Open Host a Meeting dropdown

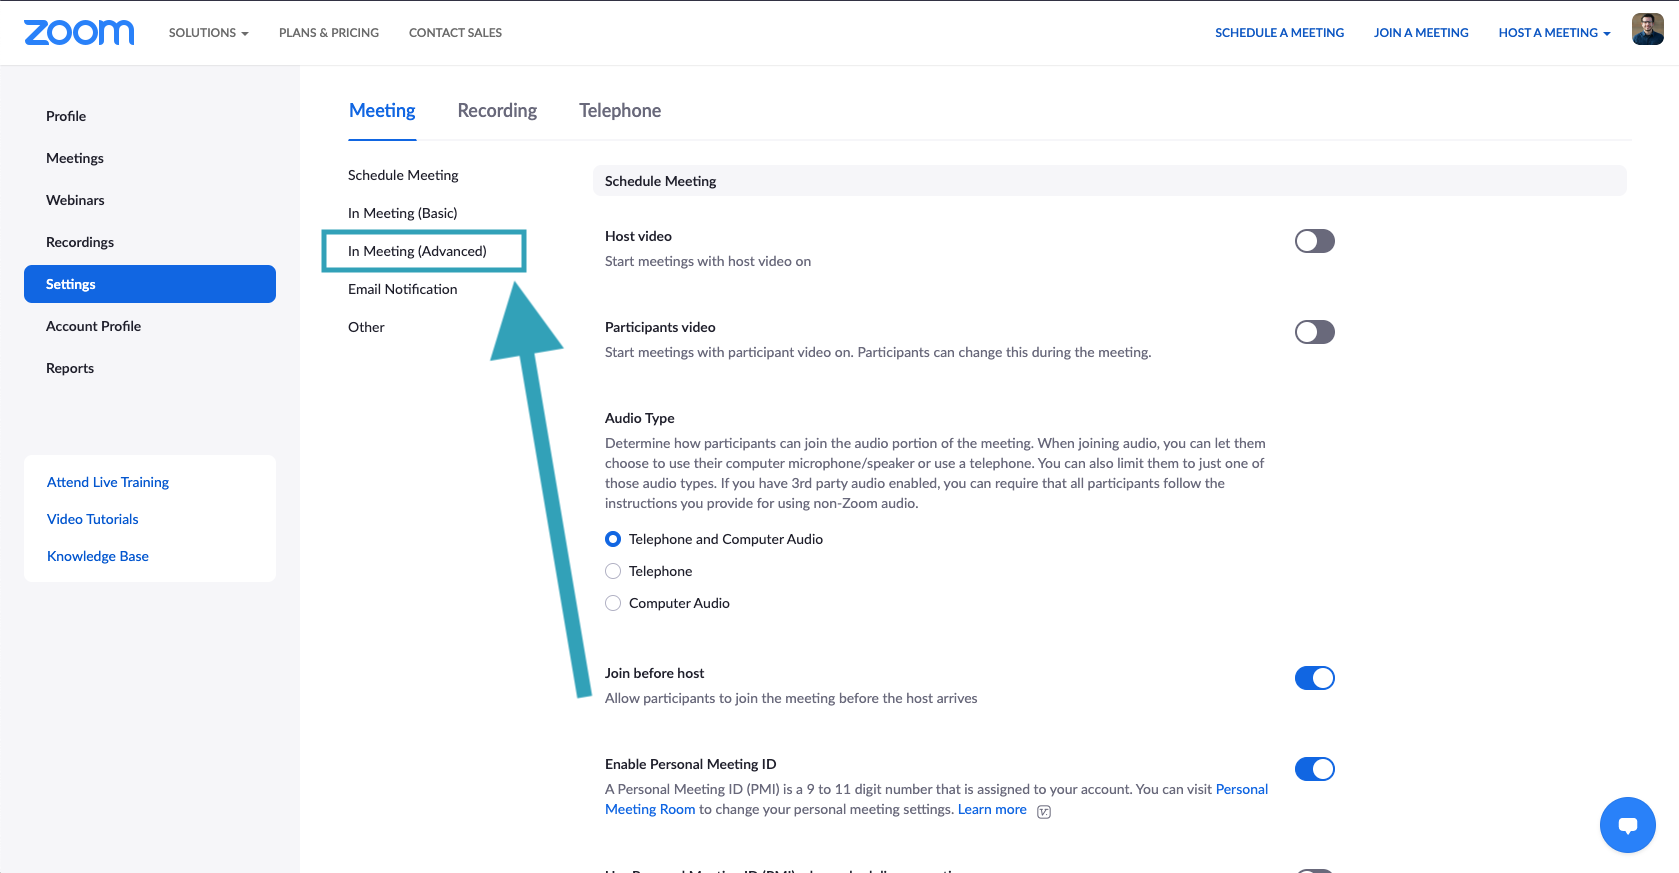click(1553, 33)
